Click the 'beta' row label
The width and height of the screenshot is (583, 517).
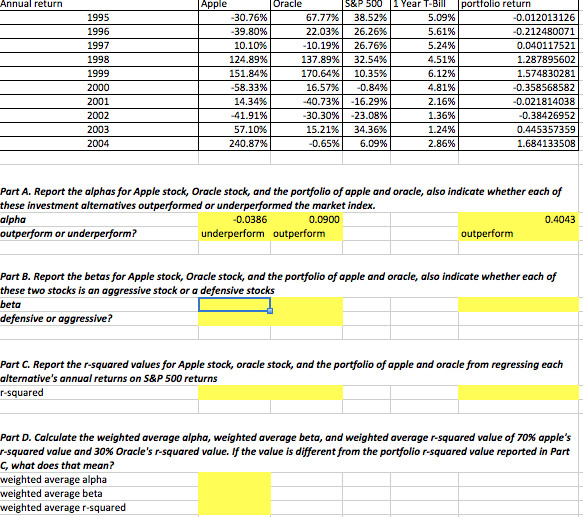(10, 305)
